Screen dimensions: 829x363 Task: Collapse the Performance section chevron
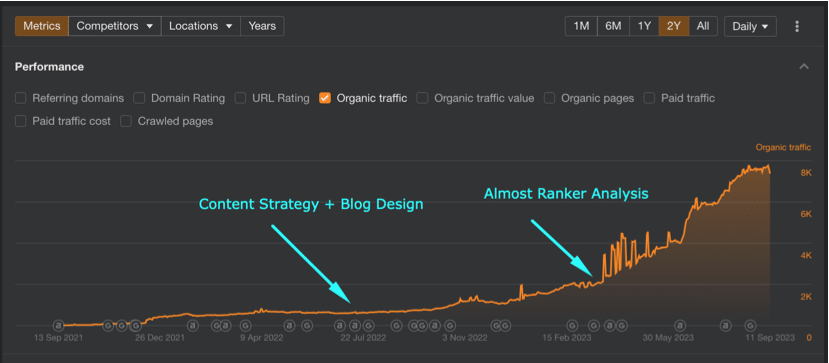click(804, 67)
